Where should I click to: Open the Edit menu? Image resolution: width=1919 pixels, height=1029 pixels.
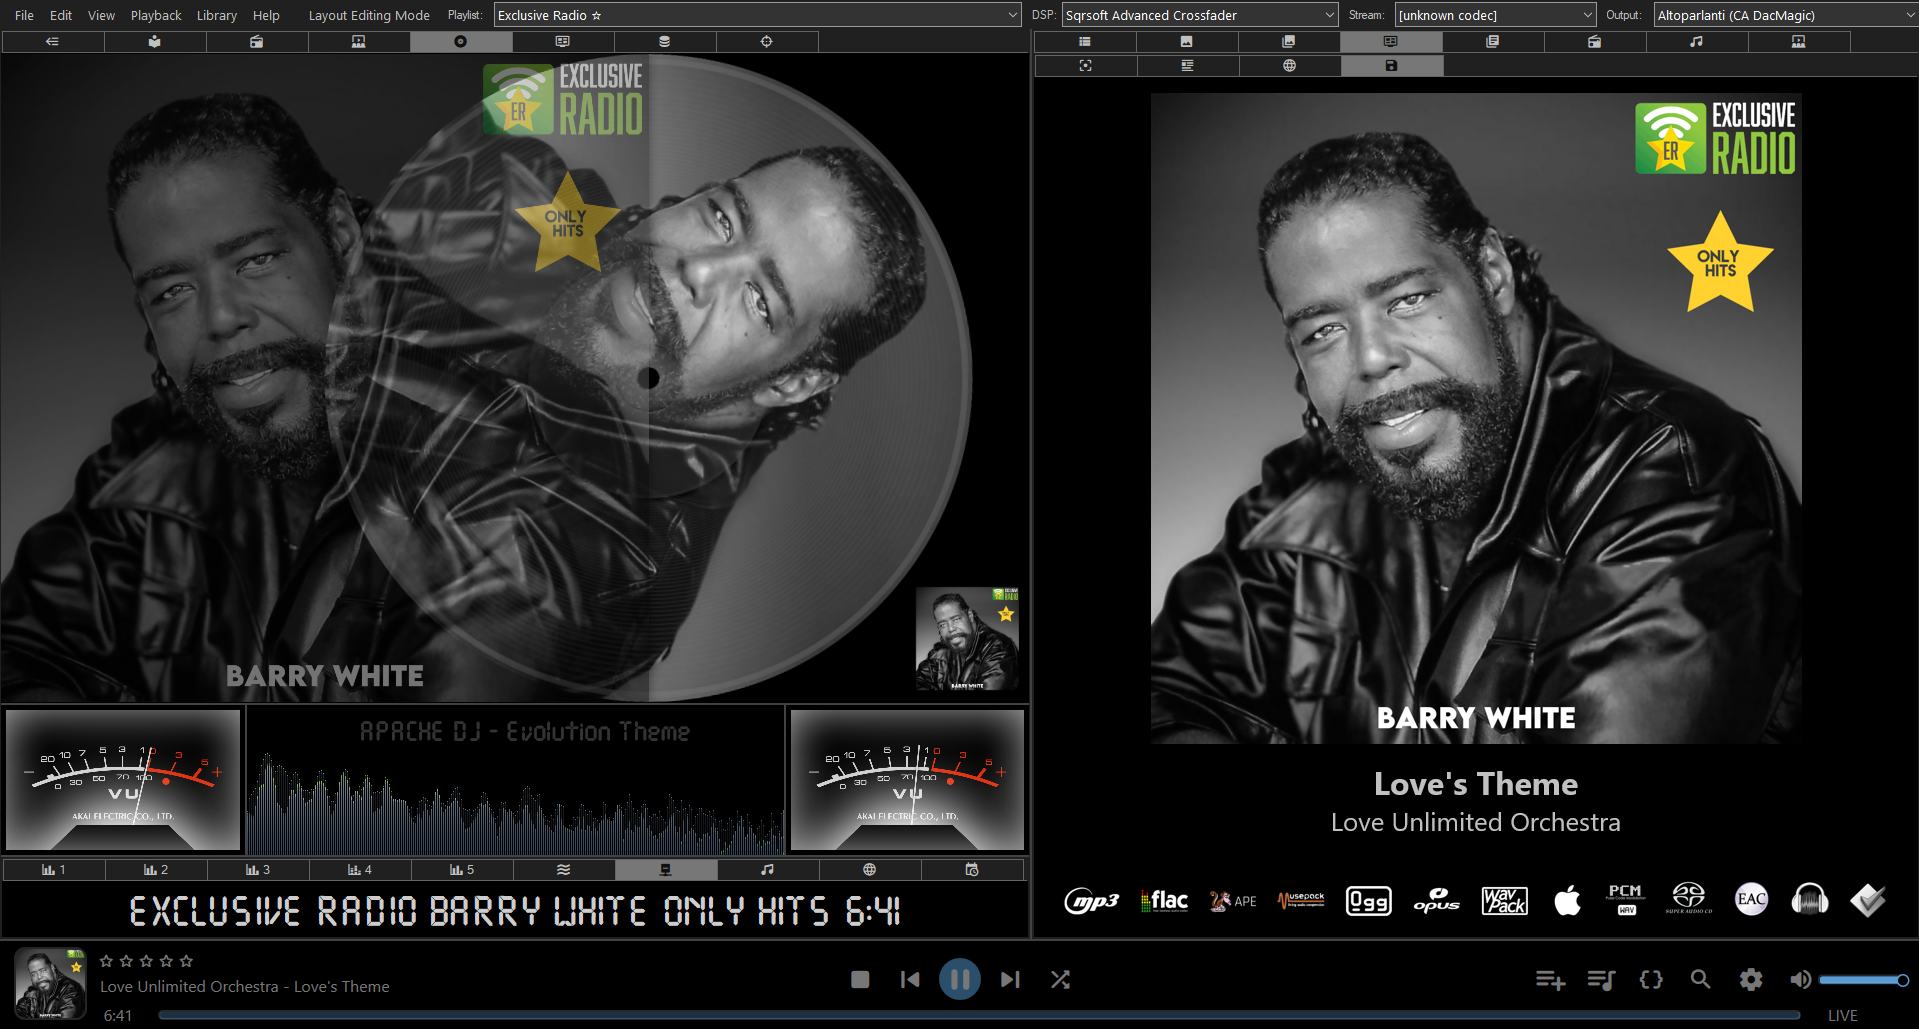point(61,15)
